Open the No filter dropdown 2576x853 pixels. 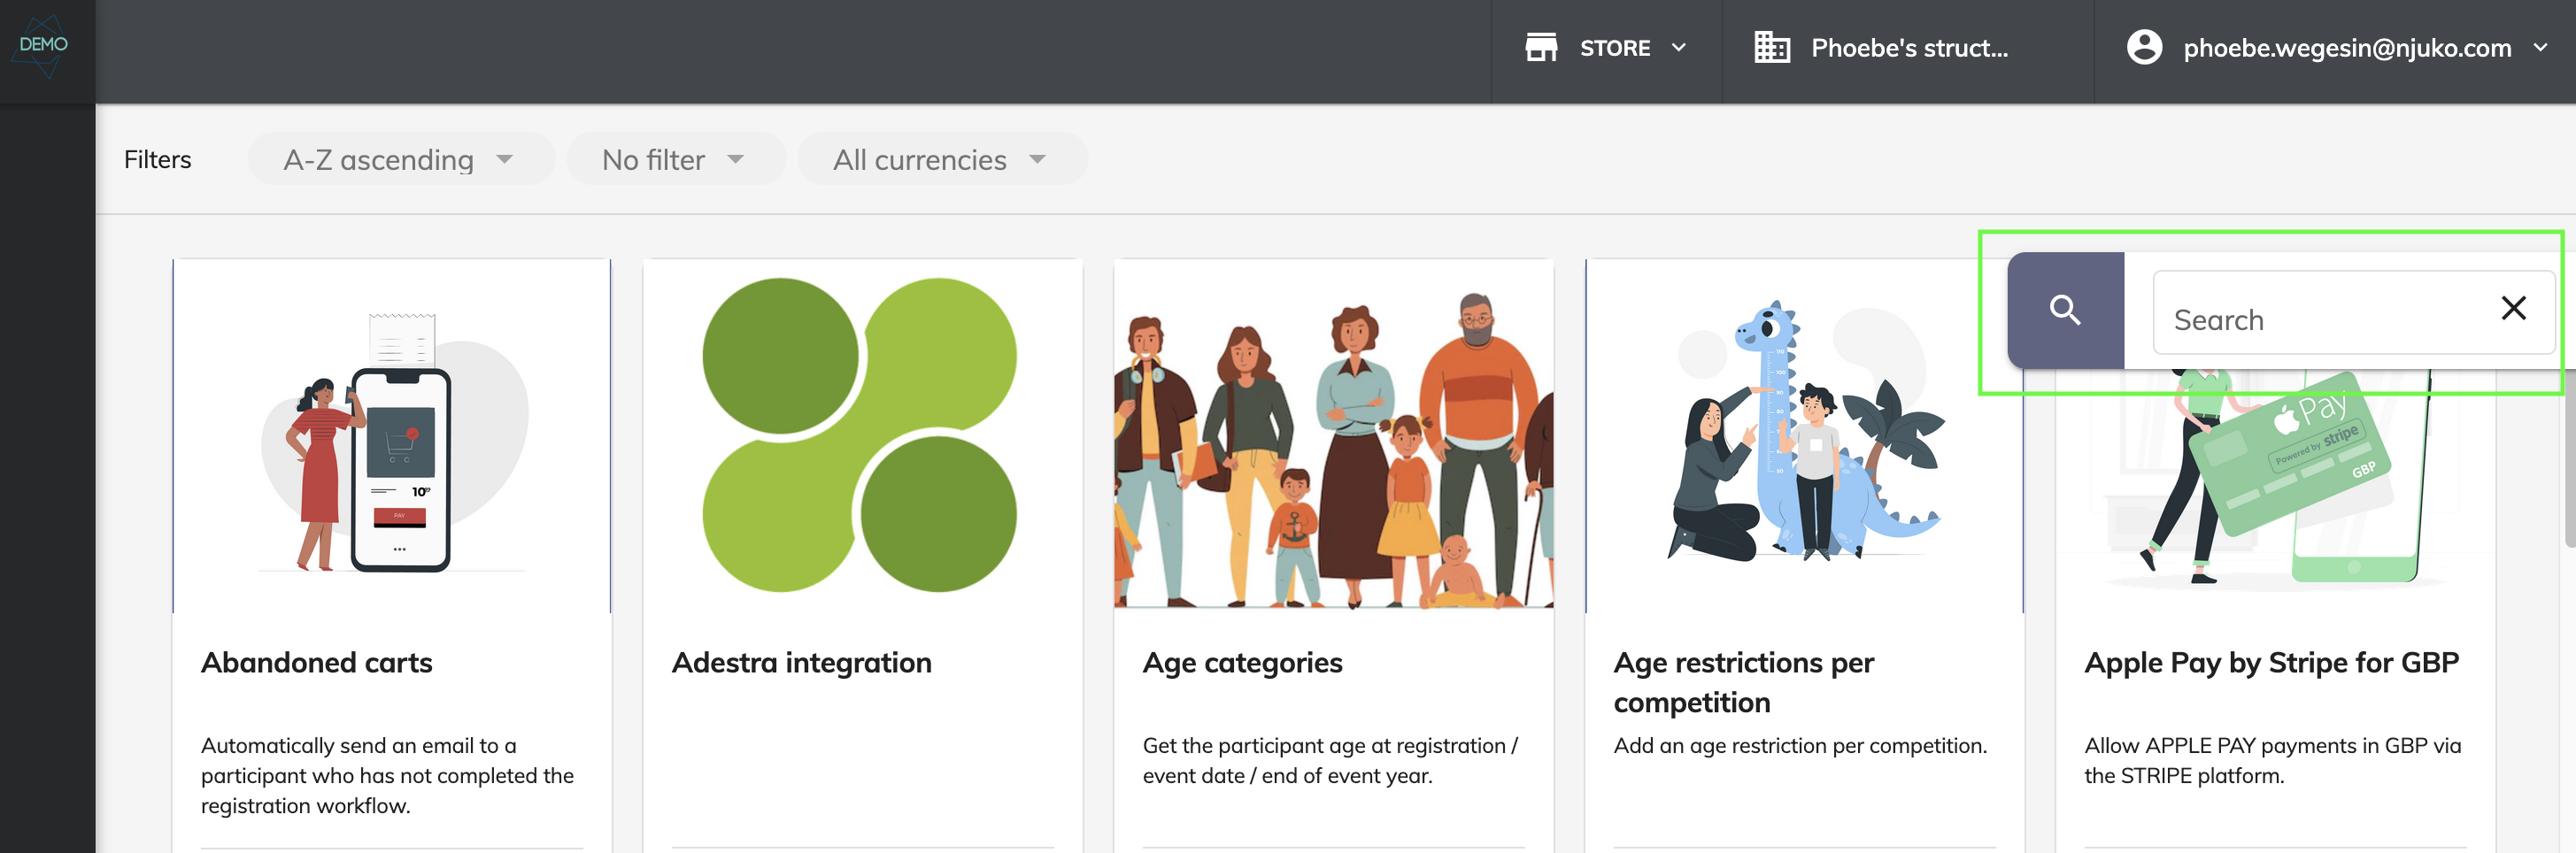(675, 159)
